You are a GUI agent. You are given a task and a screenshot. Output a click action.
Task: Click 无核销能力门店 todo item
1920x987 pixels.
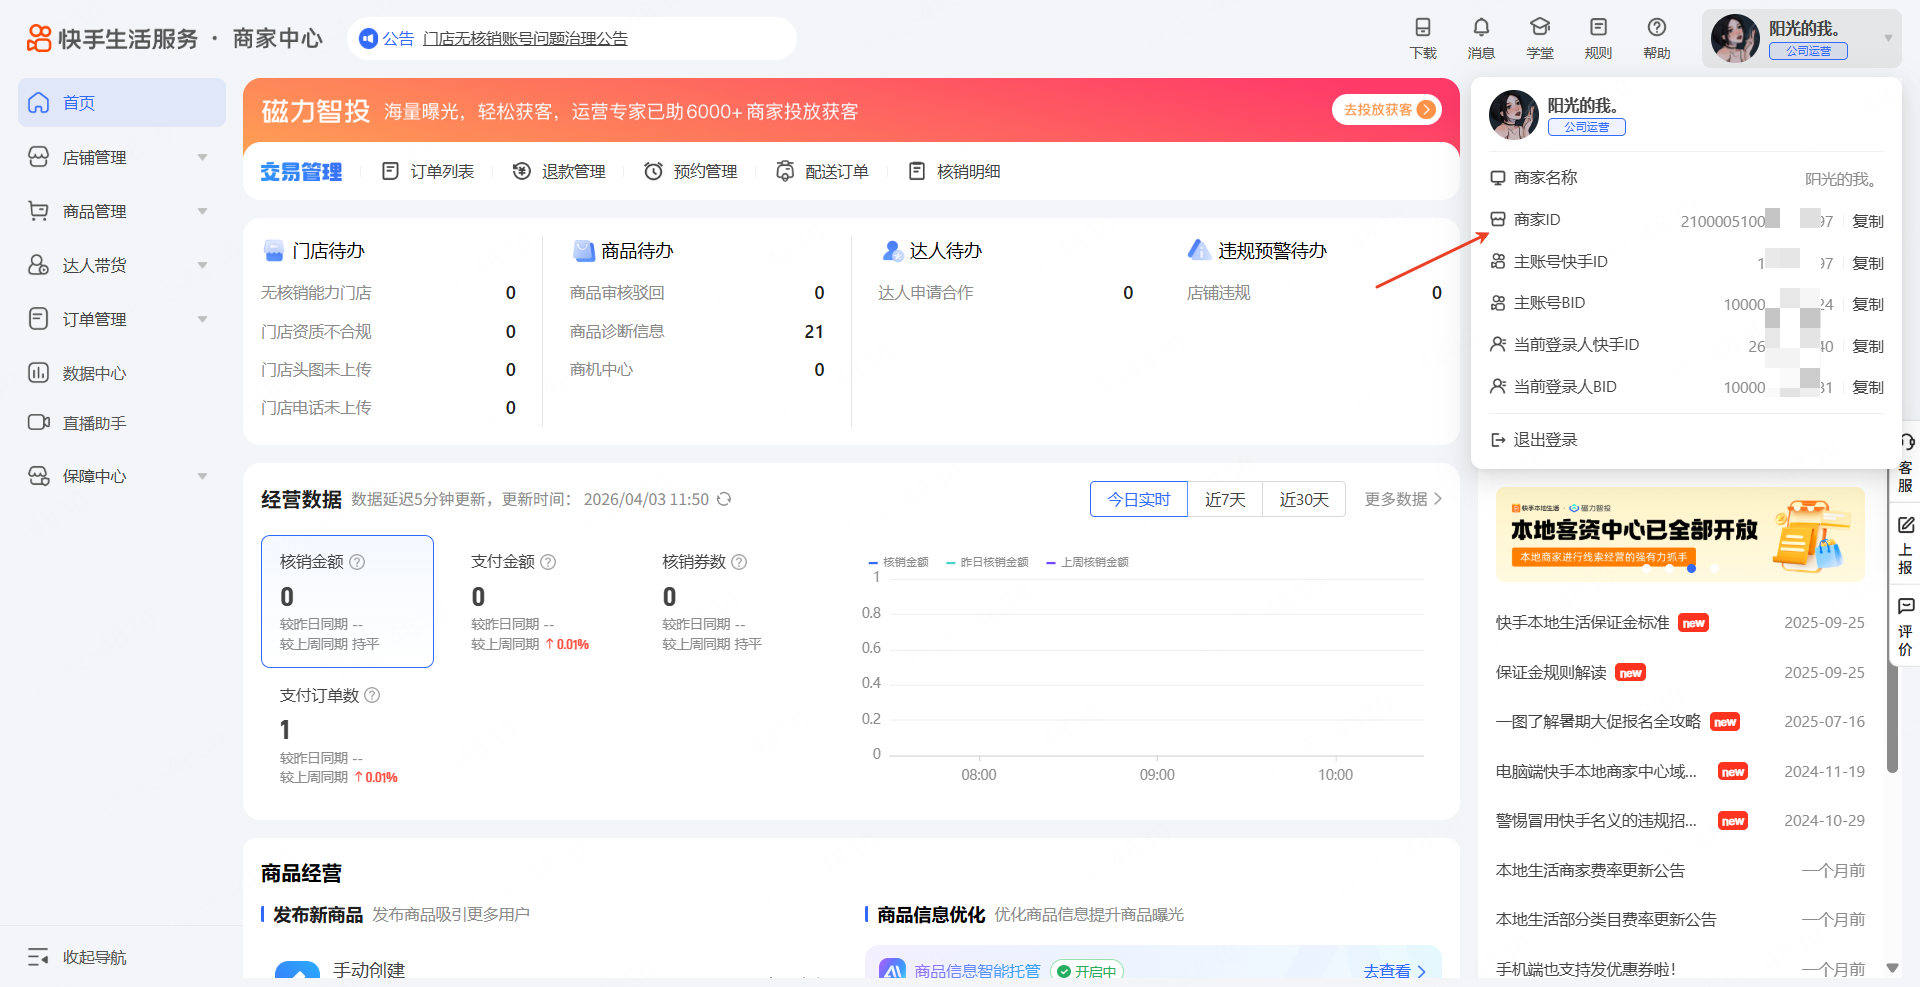pos(316,293)
